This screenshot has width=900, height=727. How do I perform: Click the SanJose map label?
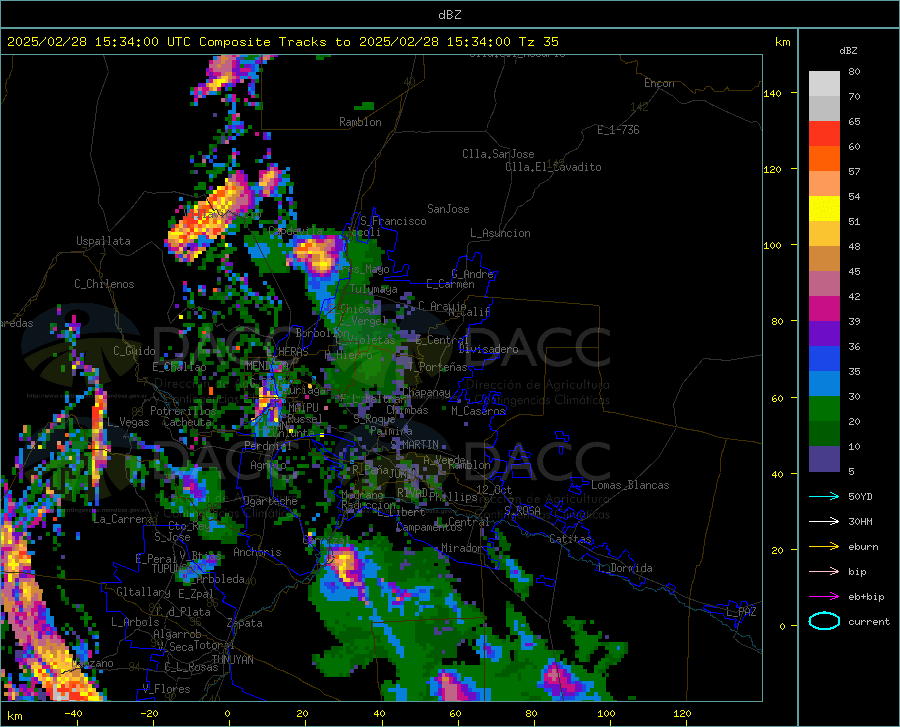[x=448, y=209]
